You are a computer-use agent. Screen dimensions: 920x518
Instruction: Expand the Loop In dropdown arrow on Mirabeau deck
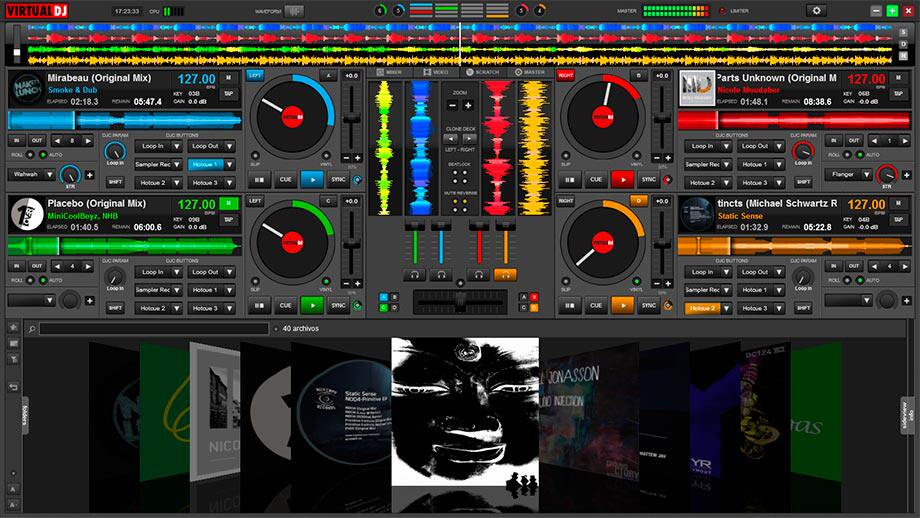(177, 146)
